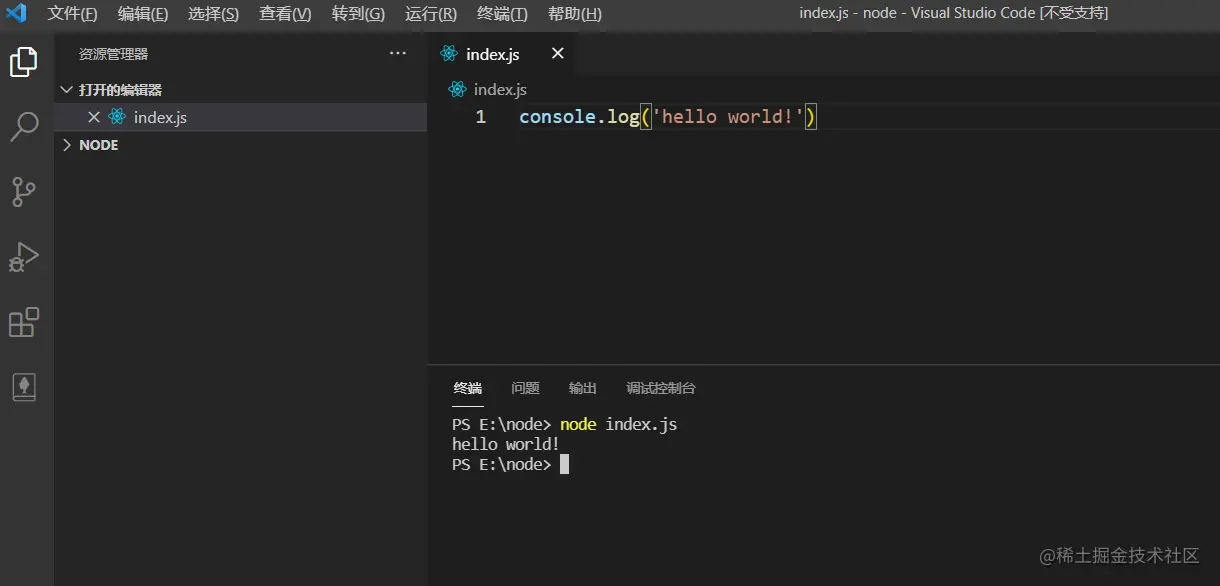The width and height of the screenshot is (1220, 586).
Task: Click the 'node index.js' command in terminal
Action: coord(618,424)
